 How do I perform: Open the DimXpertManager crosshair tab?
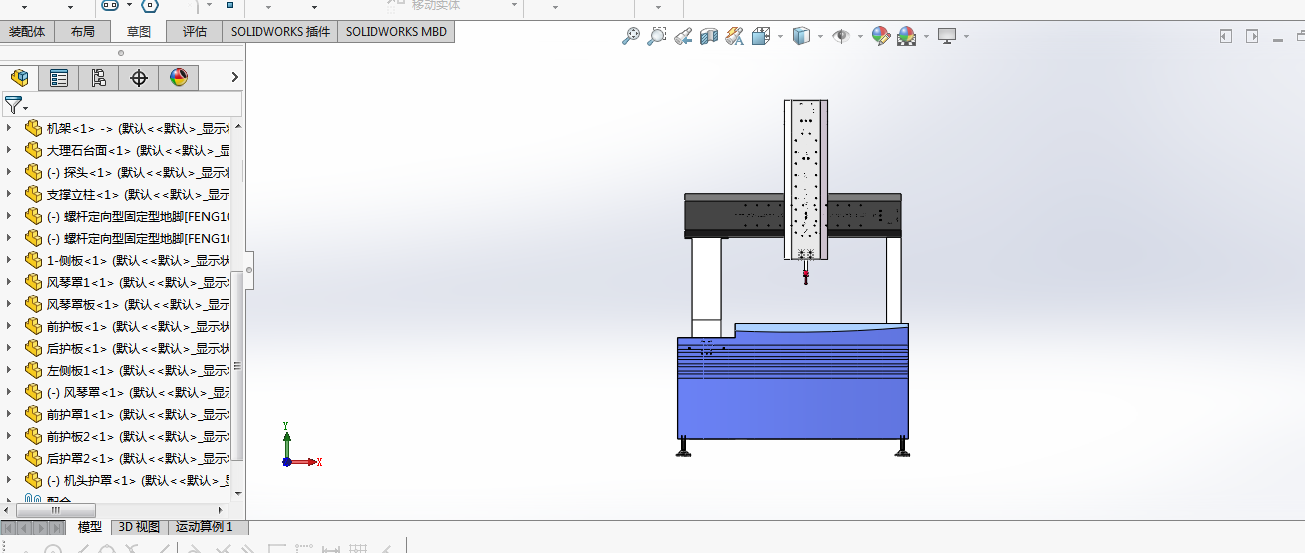click(139, 78)
